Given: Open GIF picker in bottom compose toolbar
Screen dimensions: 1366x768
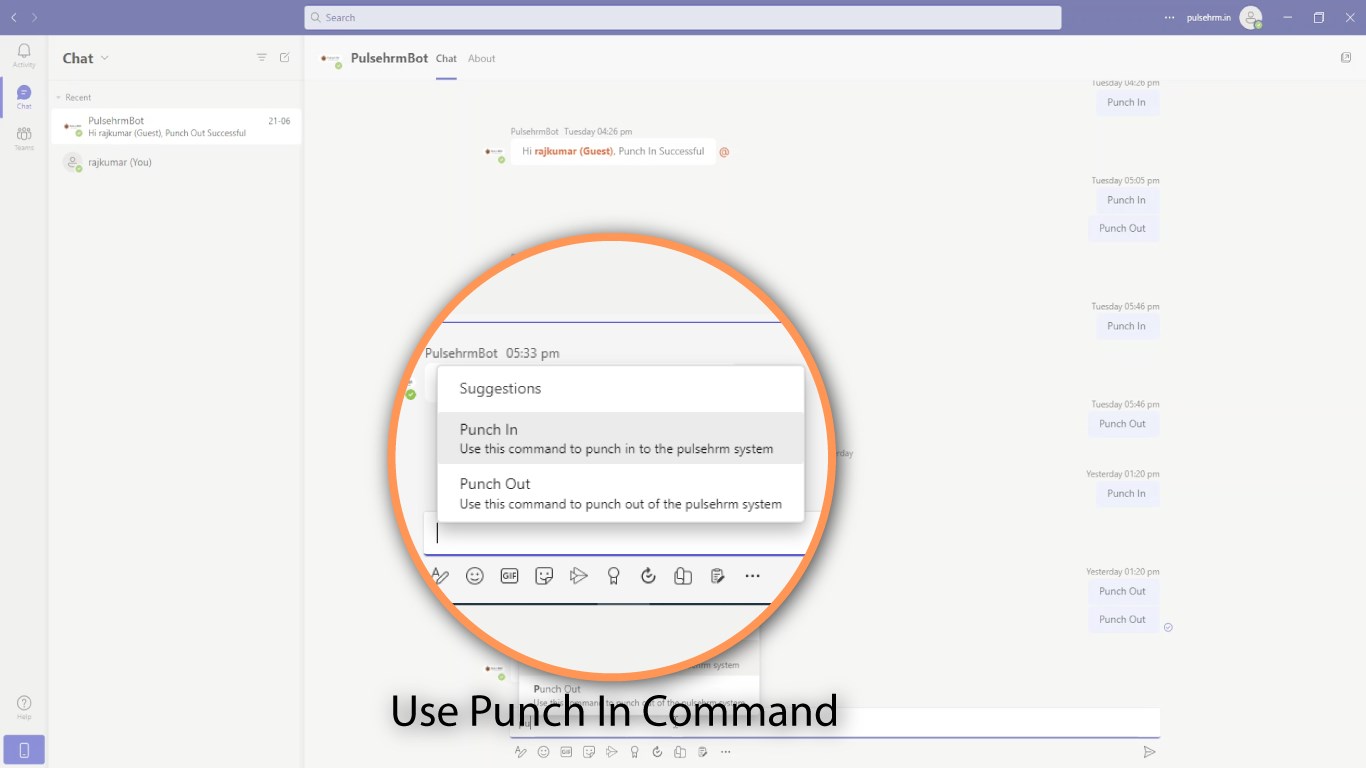Looking at the screenshot, I should click(x=566, y=752).
